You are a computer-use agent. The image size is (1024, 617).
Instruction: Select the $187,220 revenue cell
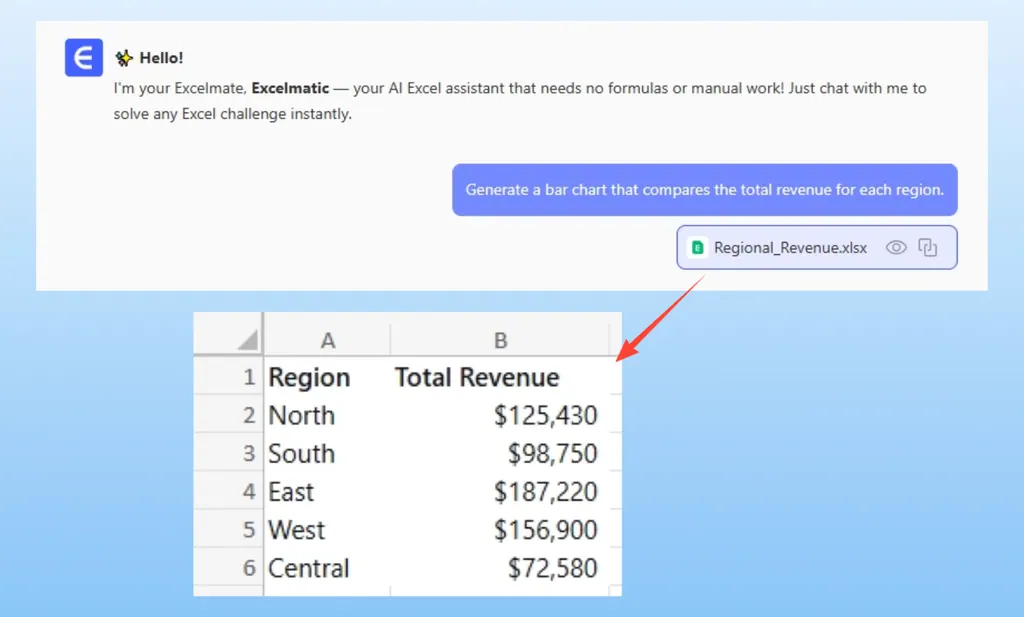545,492
